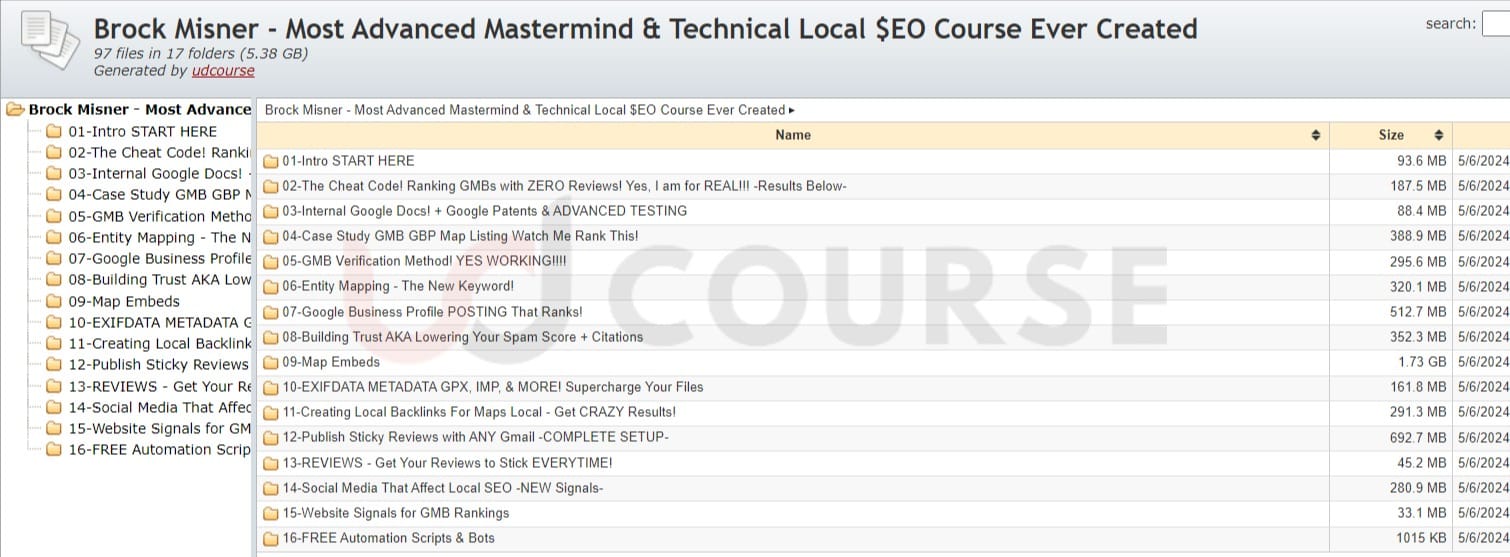
Task: Click the Name column header
Action: click(x=793, y=135)
